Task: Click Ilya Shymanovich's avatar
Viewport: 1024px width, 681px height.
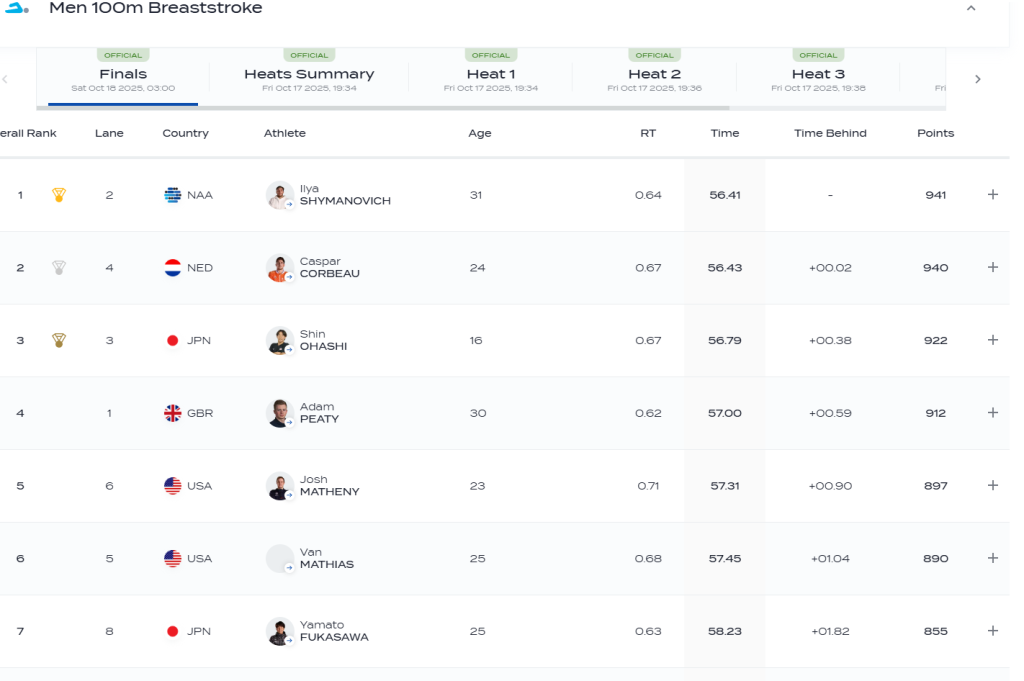Action: (x=279, y=195)
